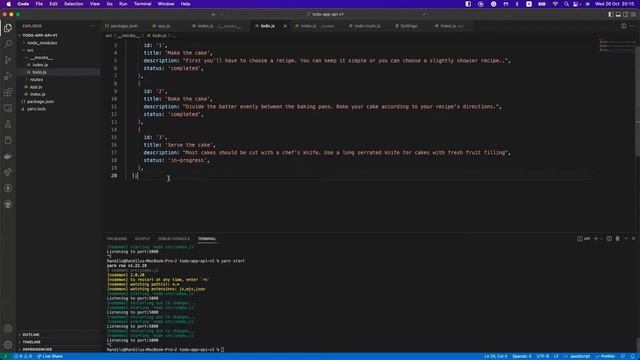Open the Wi-Fi status menu
The height and width of the screenshot is (360, 640).
coord(555,4)
